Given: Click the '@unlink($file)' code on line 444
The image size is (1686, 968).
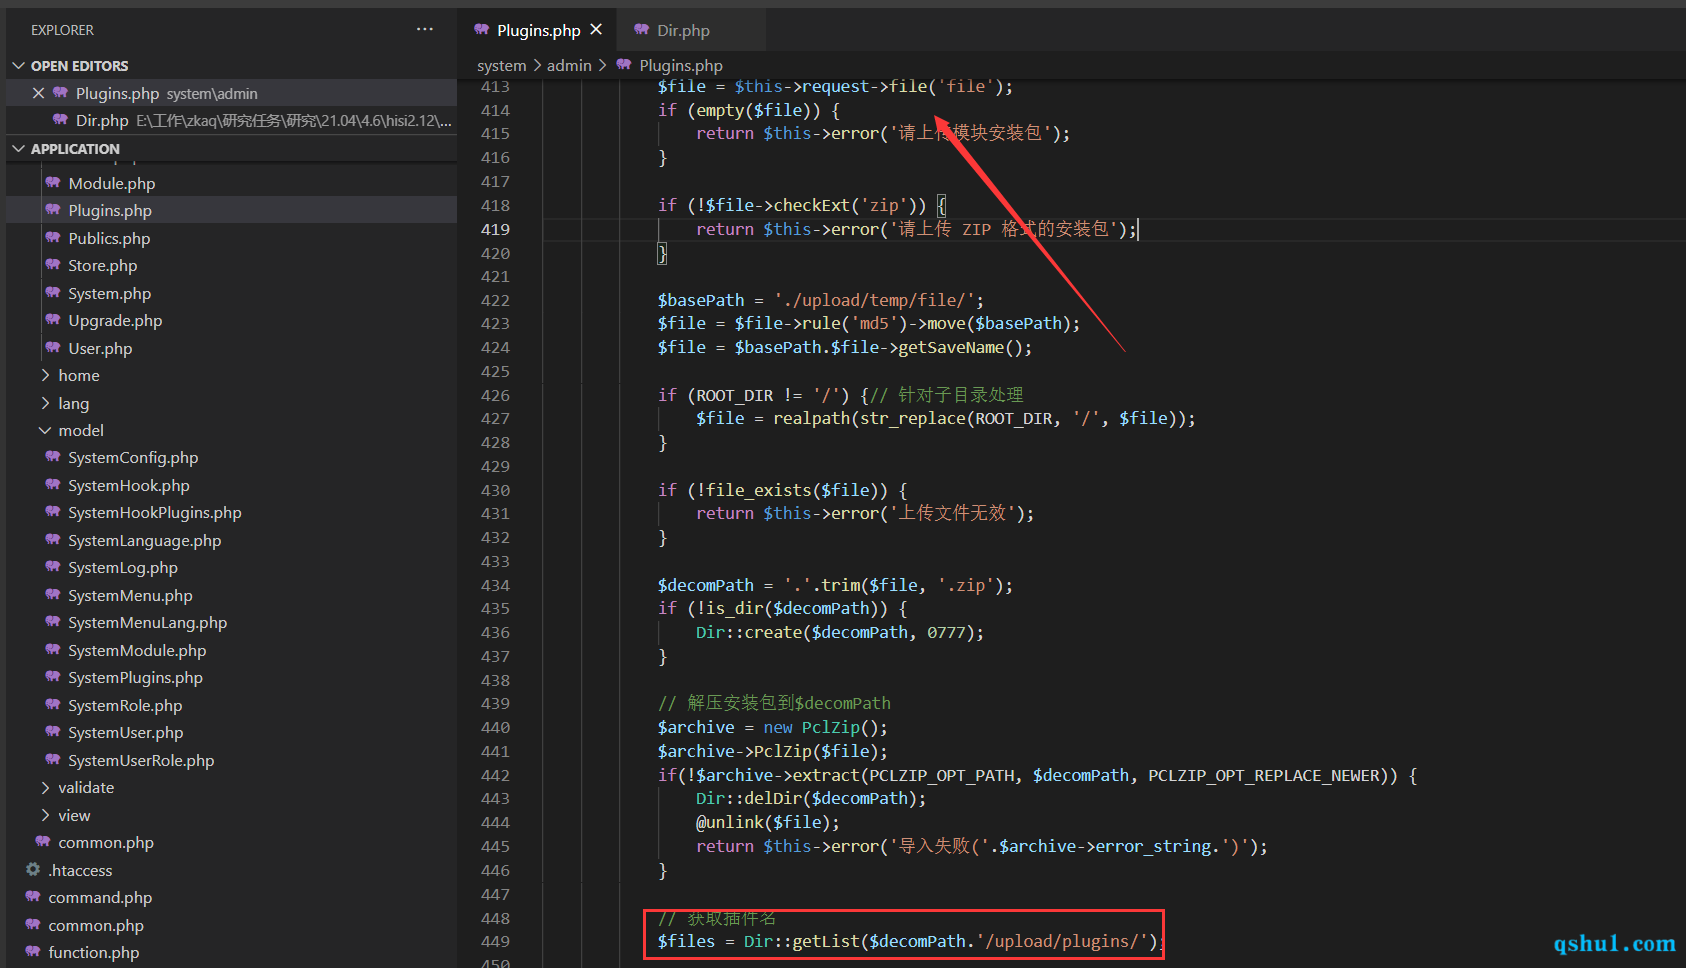Looking at the screenshot, I should point(767,823).
